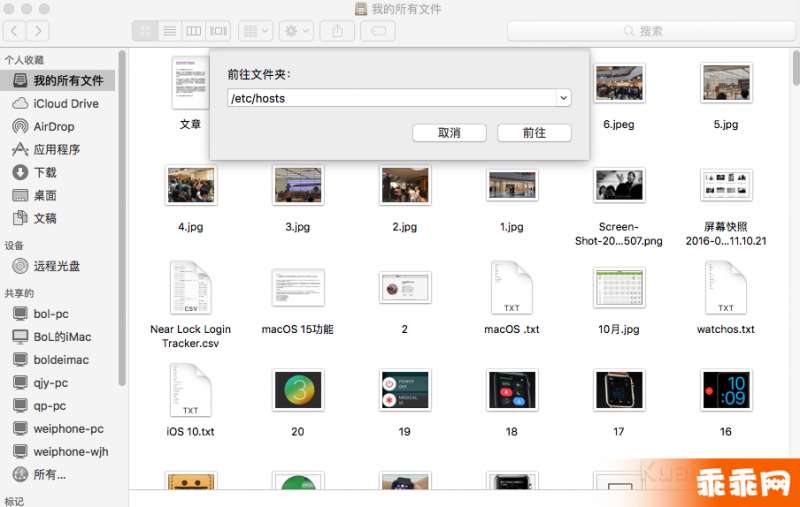Click the search field 搜索
The width and height of the screenshot is (800, 507).
click(x=652, y=31)
